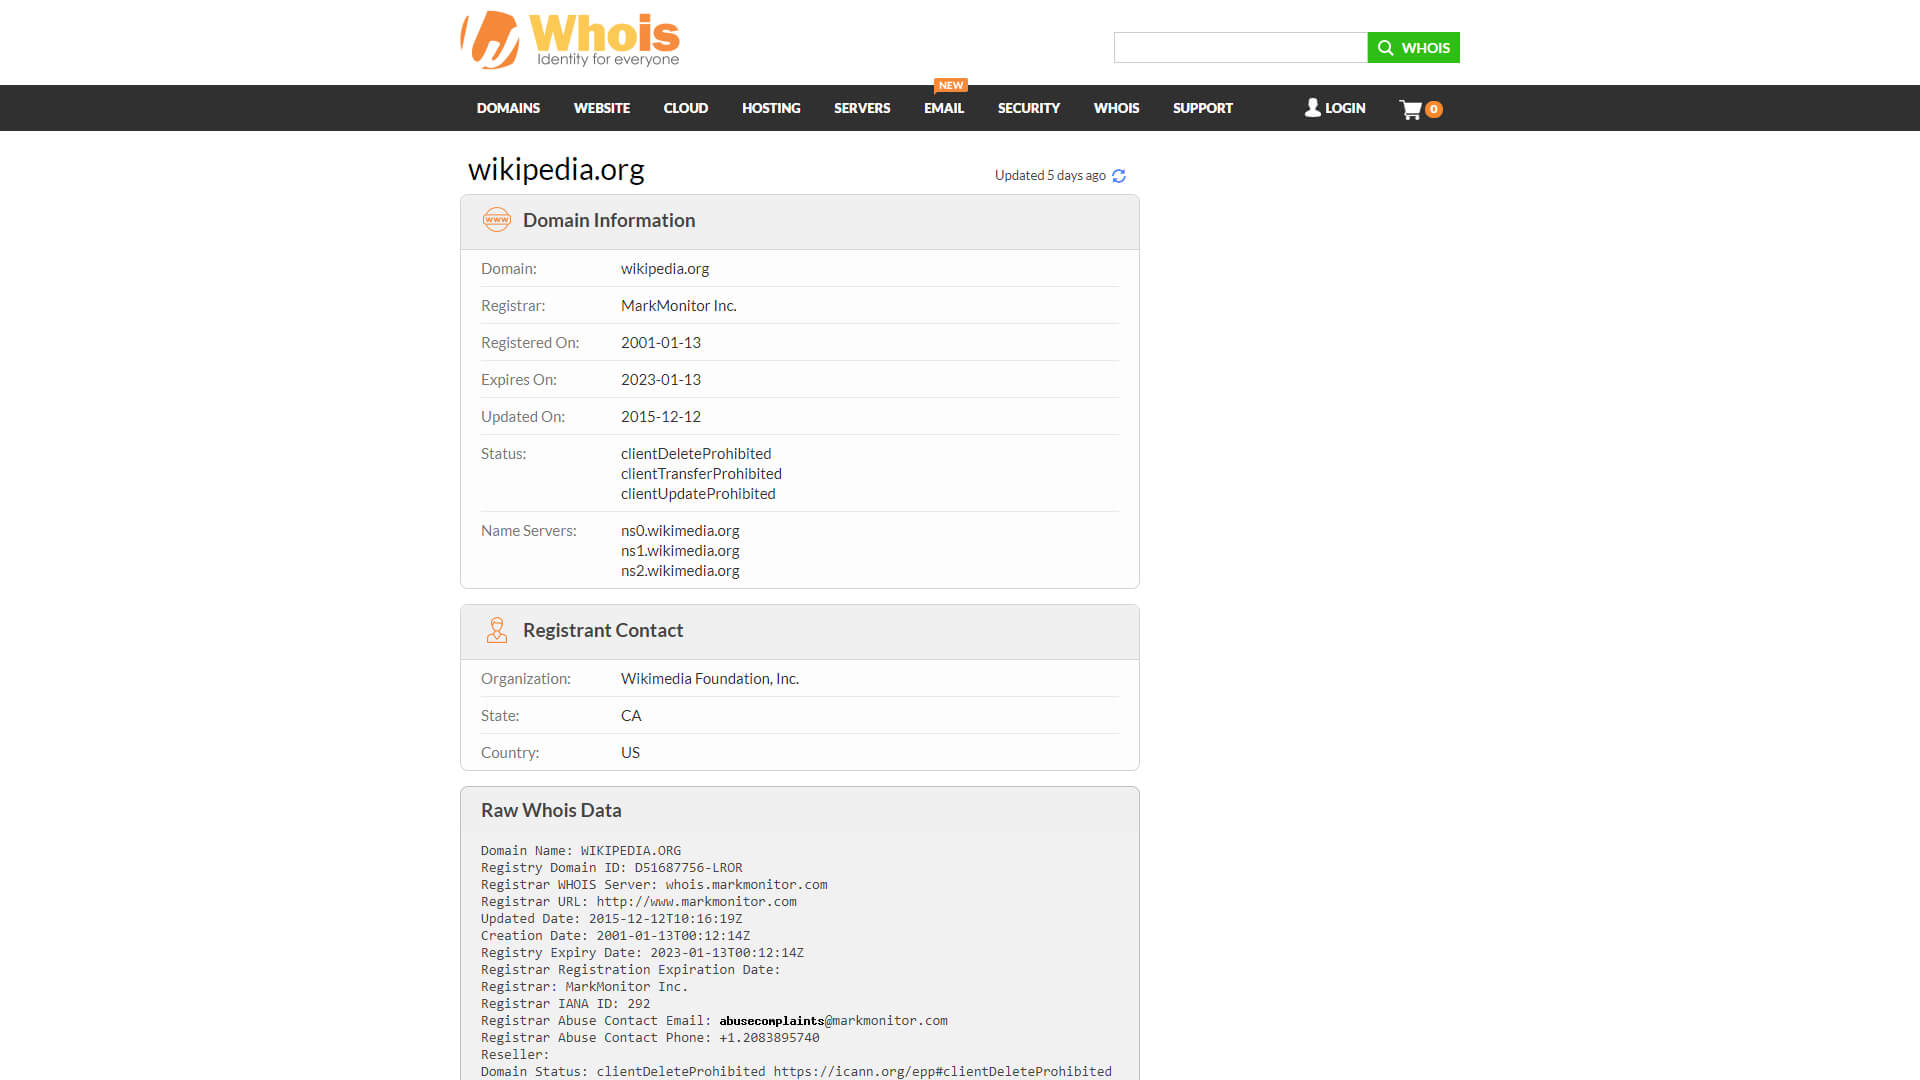The image size is (1920, 1080).
Task: Click the WHOIS search button icon
Action: tap(1385, 46)
